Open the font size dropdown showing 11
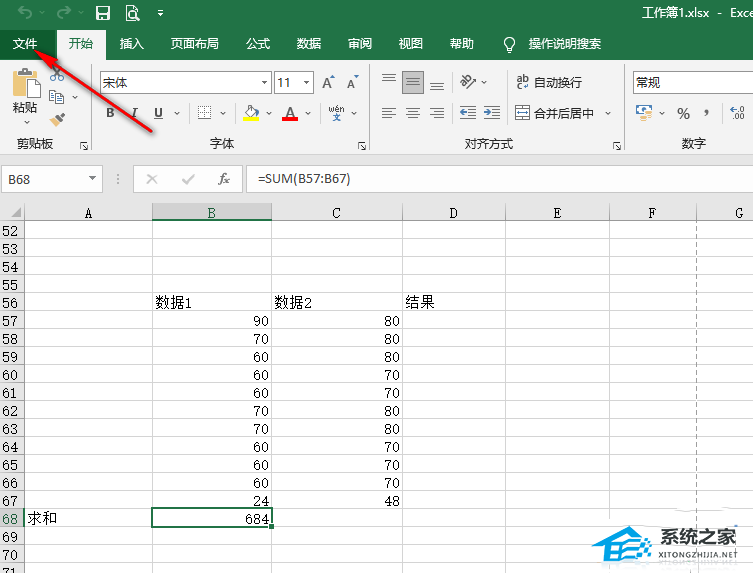This screenshot has height=573, width=753. pos(306,83)
